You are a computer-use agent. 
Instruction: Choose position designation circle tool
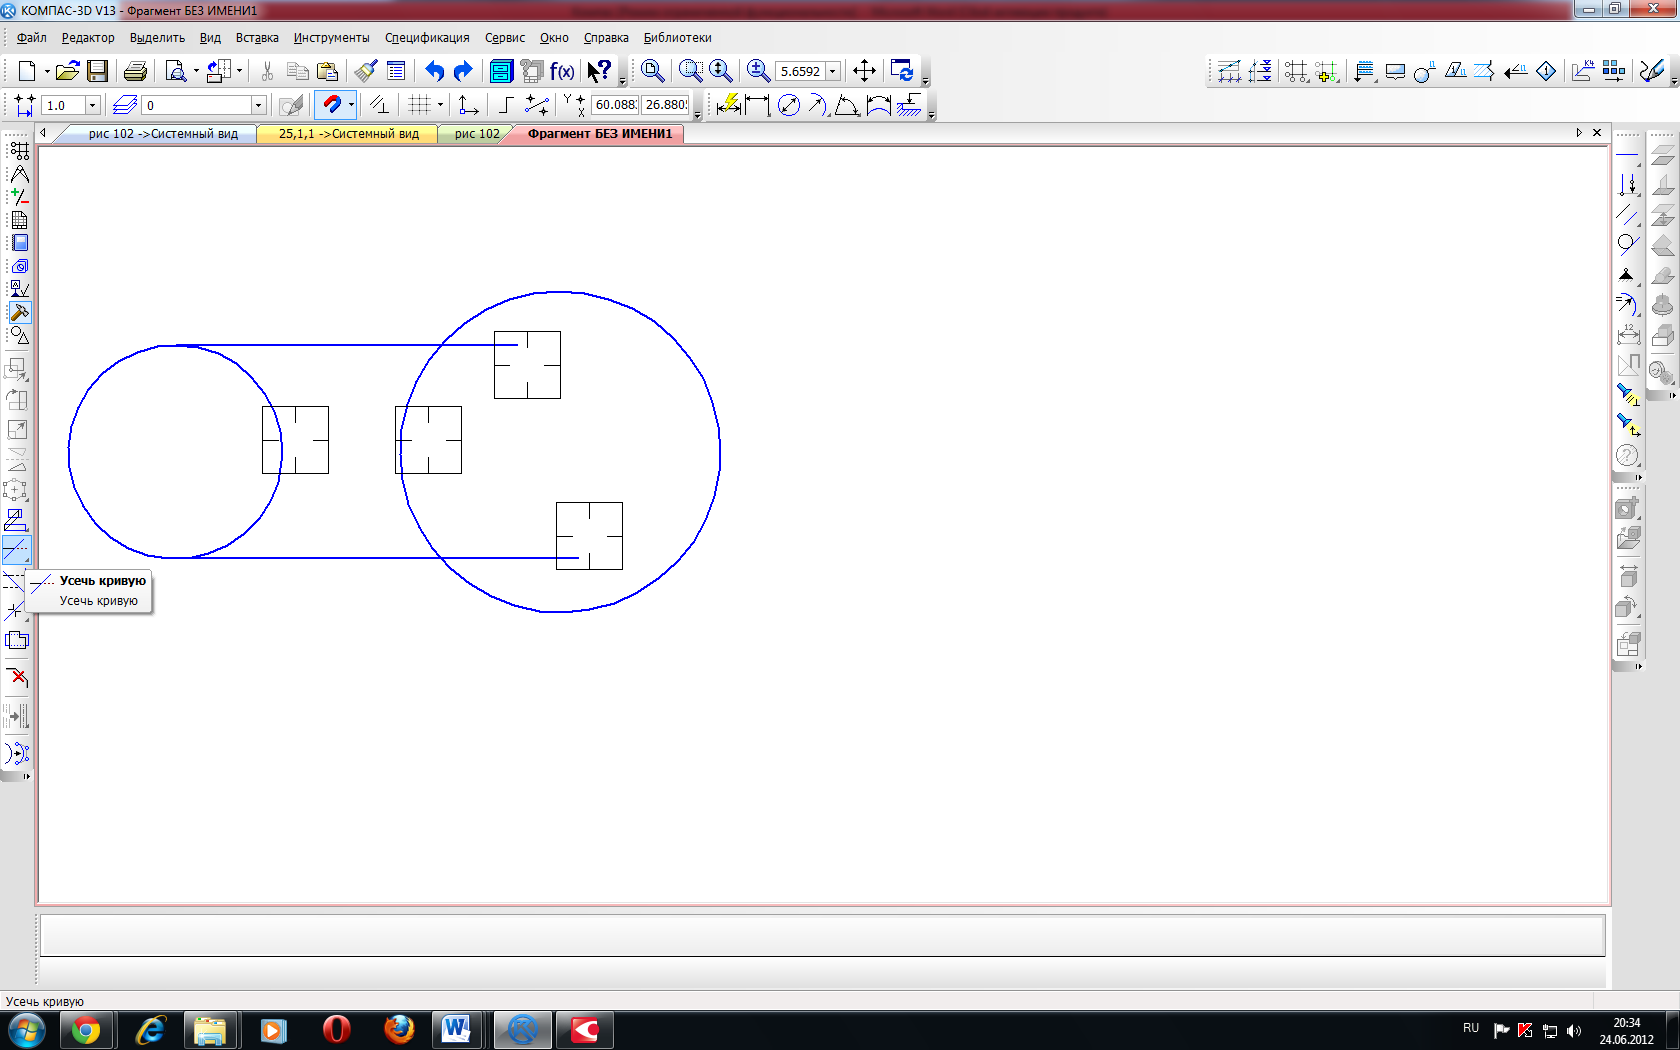click(x=1424, y=71)
